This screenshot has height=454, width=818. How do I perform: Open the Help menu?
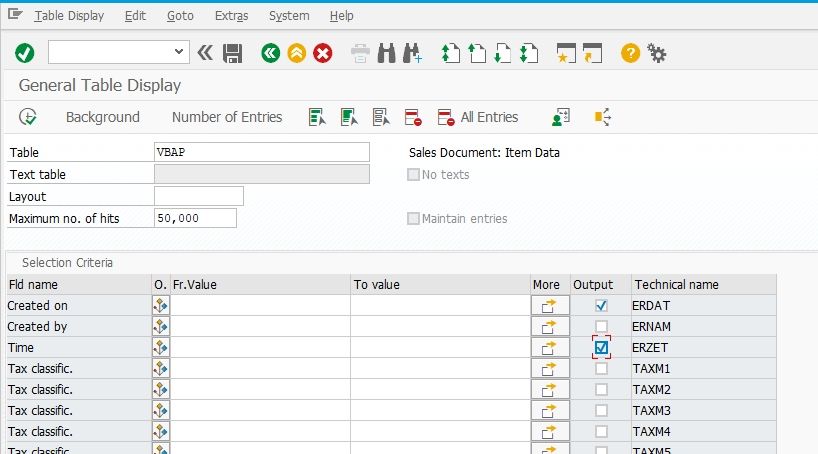[342, 16]
